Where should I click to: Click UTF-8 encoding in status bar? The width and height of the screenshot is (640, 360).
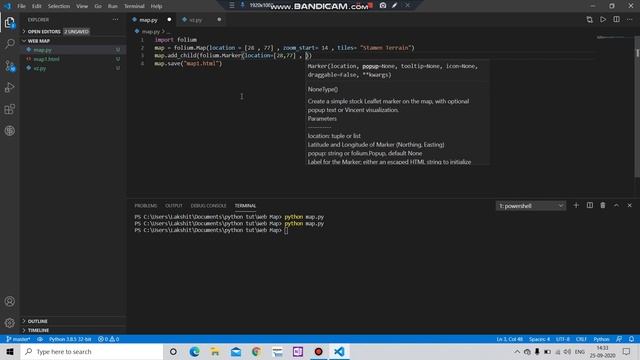(x=562, y=339)
